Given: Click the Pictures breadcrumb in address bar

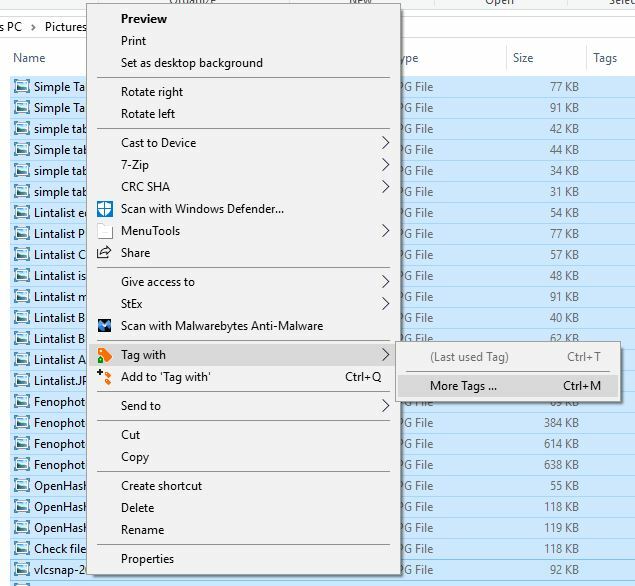Looking at the screenshot, I should [66, 27].
